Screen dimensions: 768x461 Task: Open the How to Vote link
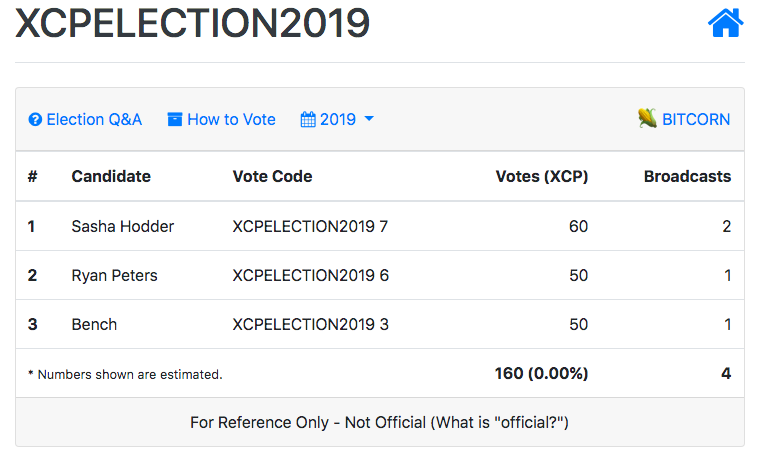[x=221, y=119]
